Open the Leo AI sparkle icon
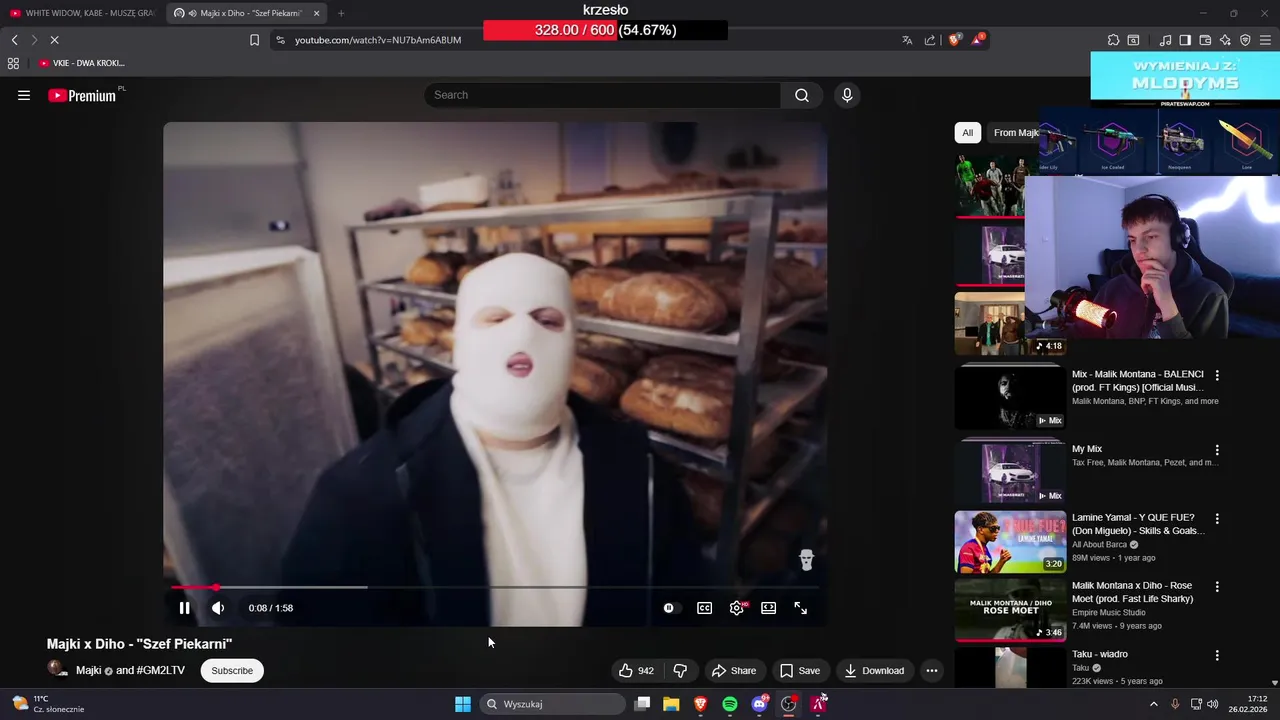The width and height of the screenshot is (1280, 720). point(1225,40)
